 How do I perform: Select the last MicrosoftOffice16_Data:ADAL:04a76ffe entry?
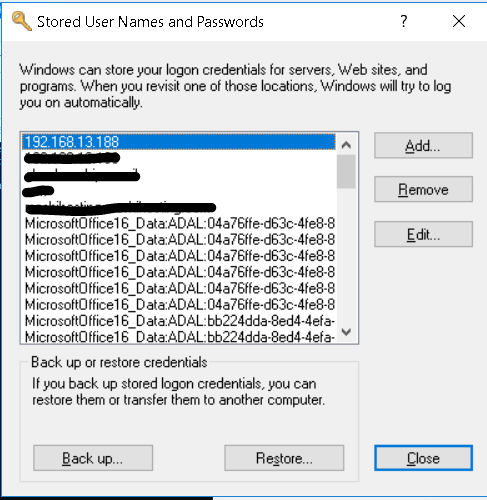pyautogui.click(x=179, y=305)
